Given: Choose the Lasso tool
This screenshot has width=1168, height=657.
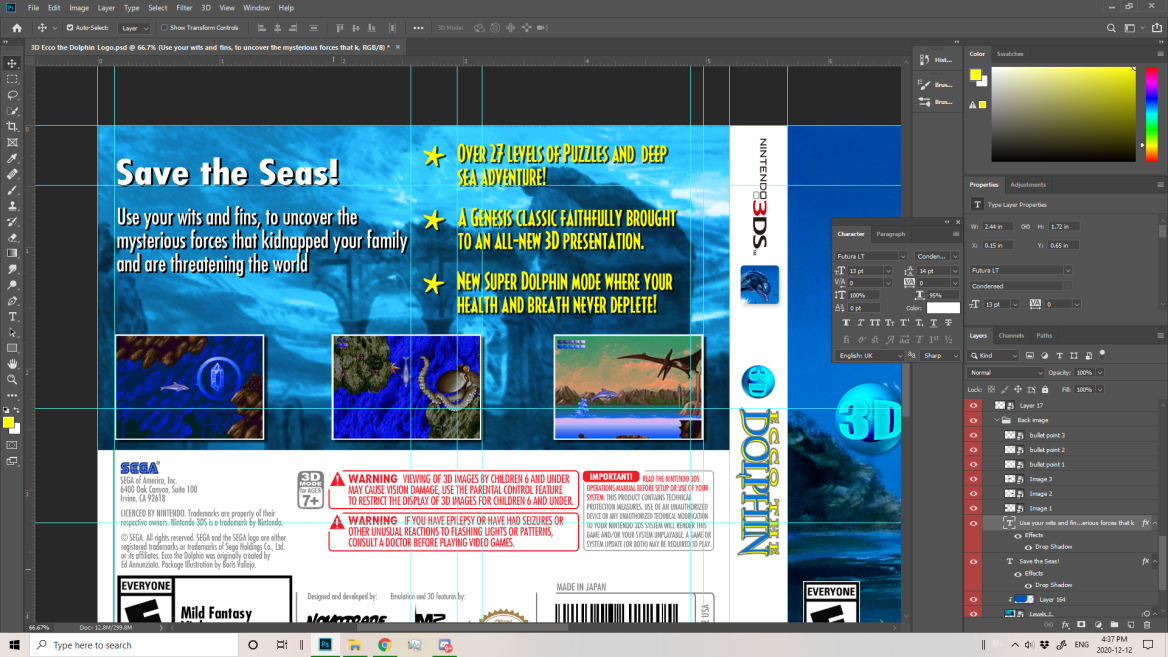Looking at the screenshot, I should tap(12, 95).
